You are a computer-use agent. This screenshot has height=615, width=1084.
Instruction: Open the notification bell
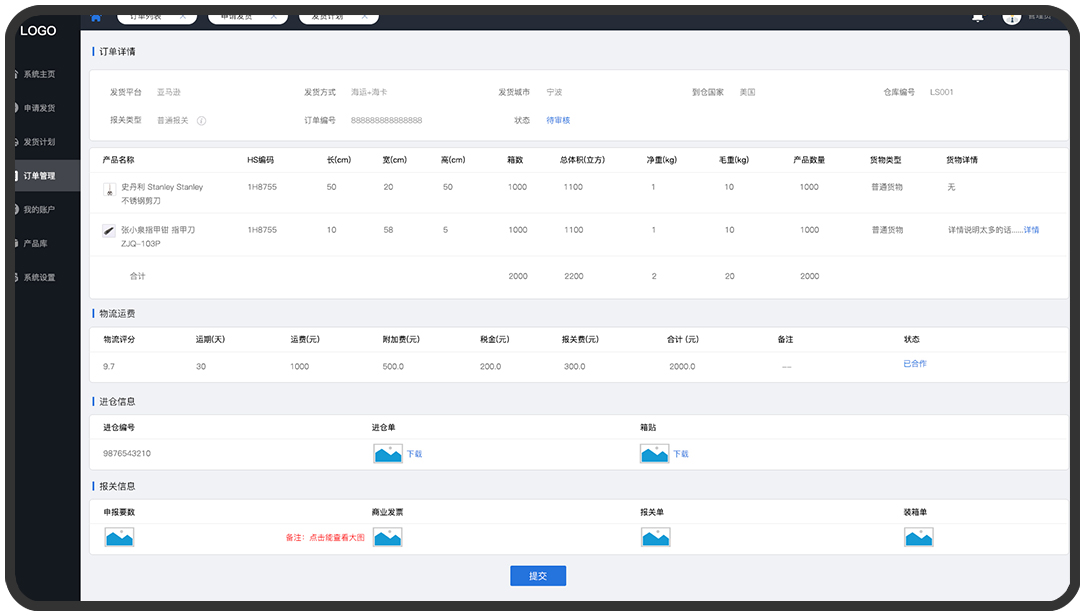pyautogui.click(x=977, y=17)
